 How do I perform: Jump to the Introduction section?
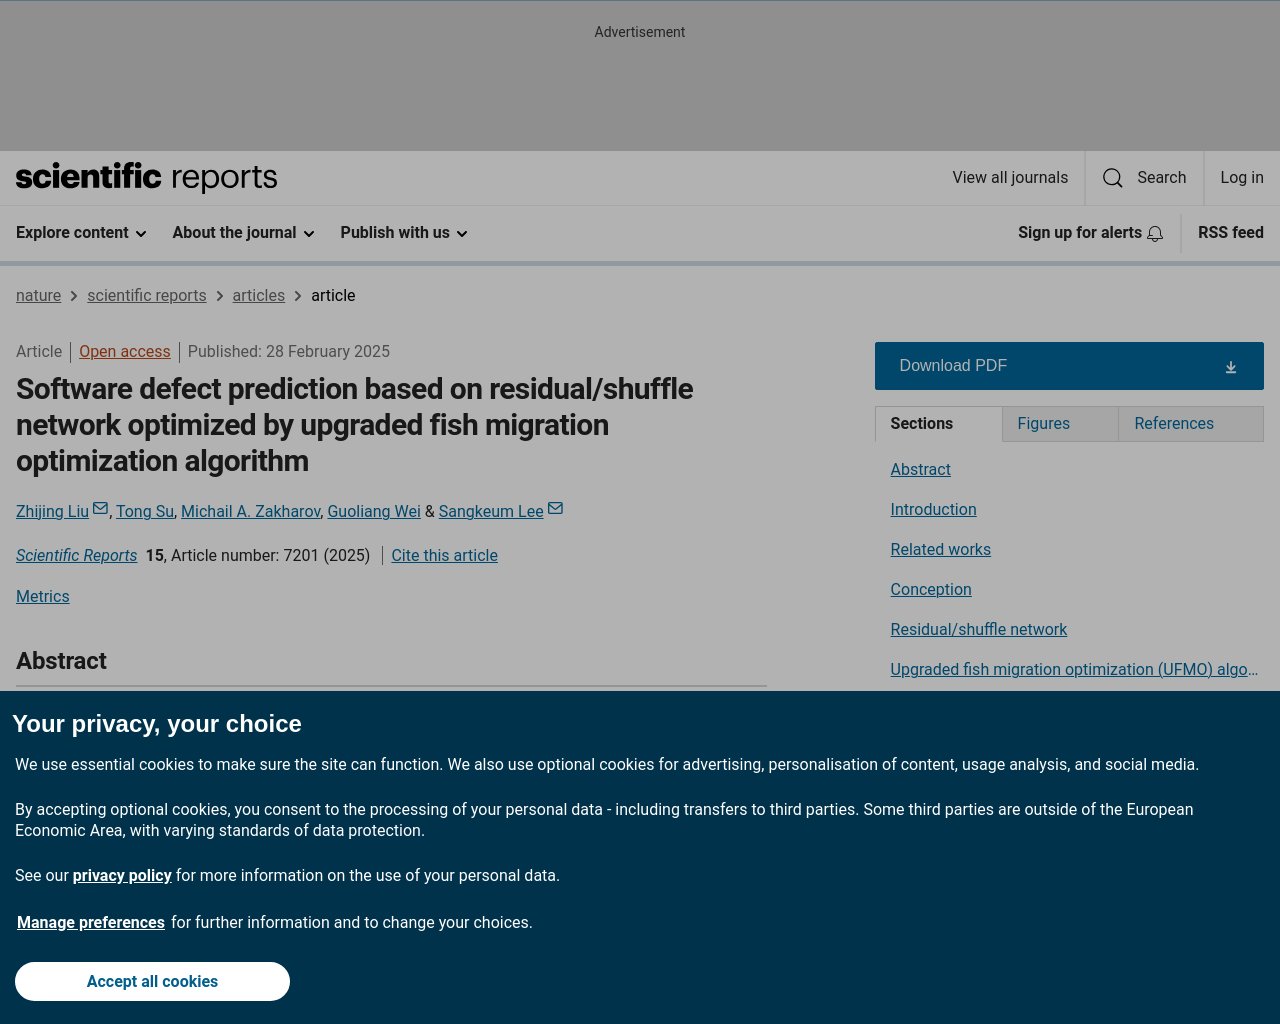click(x=934, y=510)
